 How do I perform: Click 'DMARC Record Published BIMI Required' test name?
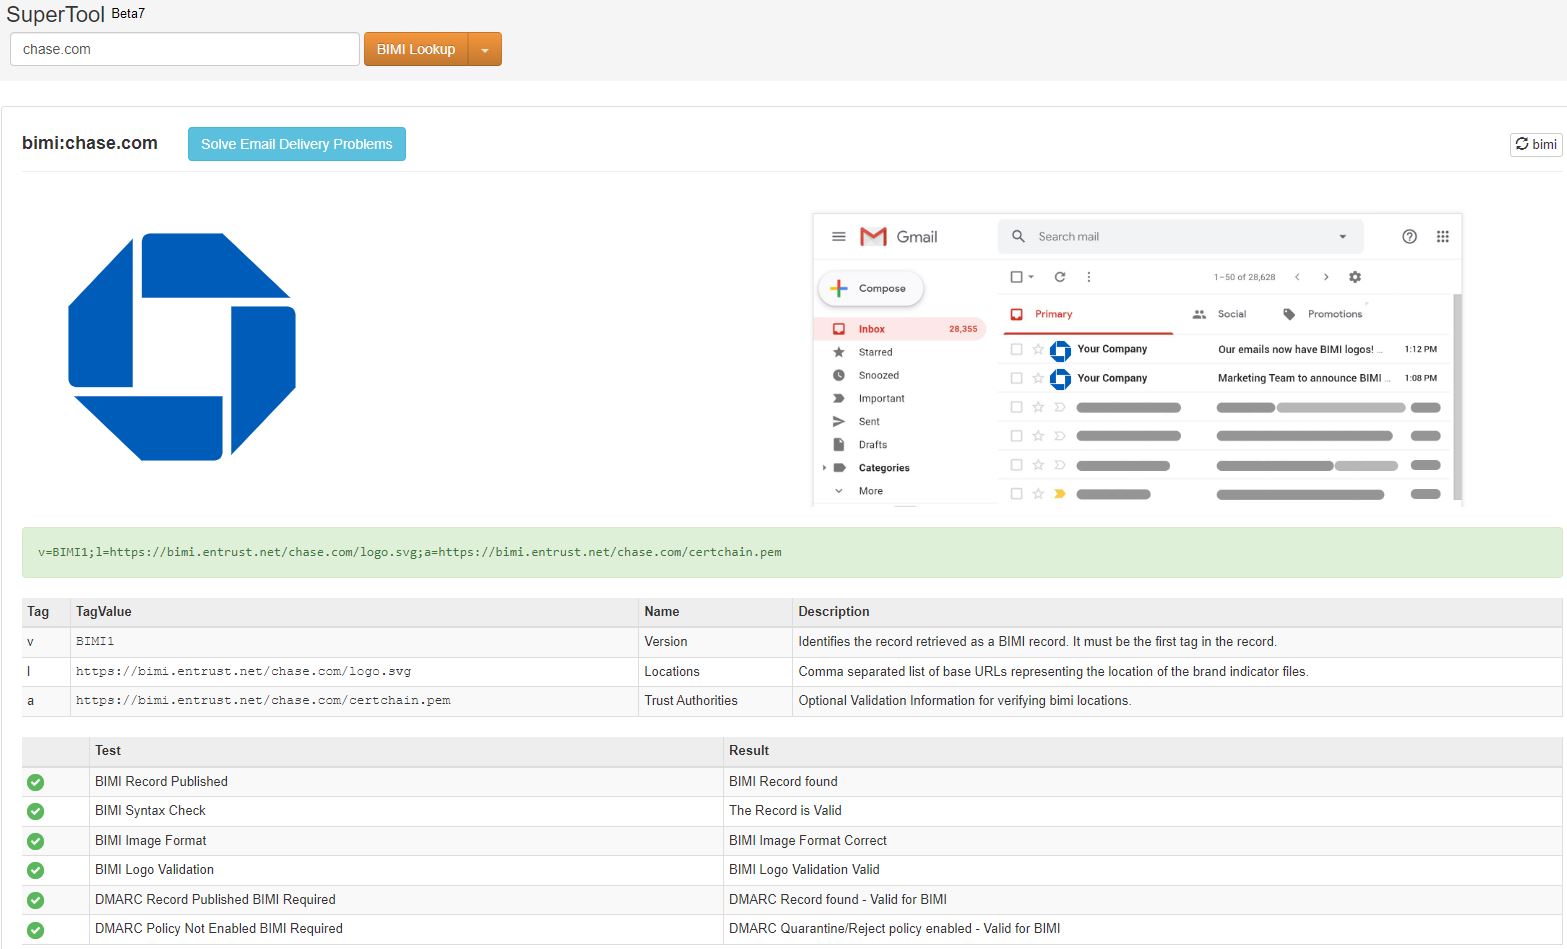(215, 900)
